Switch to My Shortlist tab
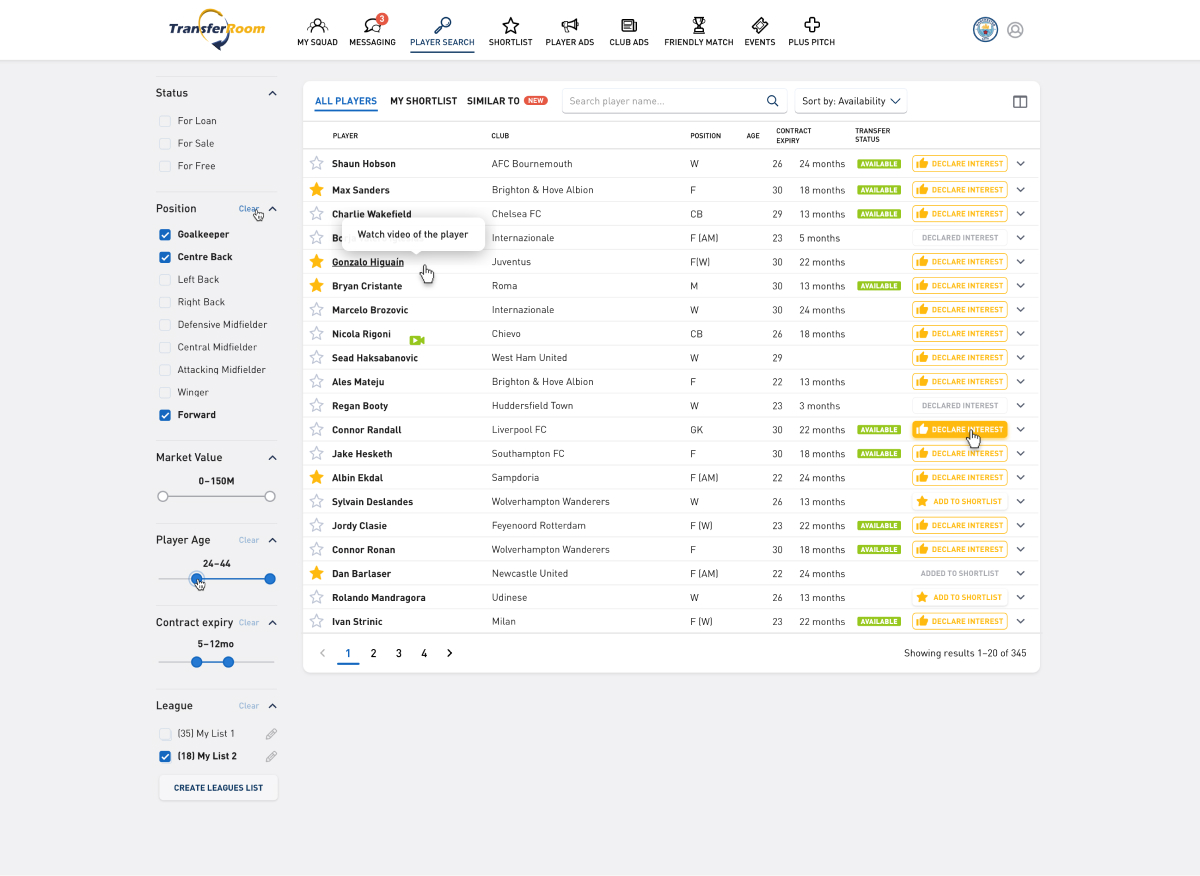Screen dimensions: 1200x876 point(424,101)
